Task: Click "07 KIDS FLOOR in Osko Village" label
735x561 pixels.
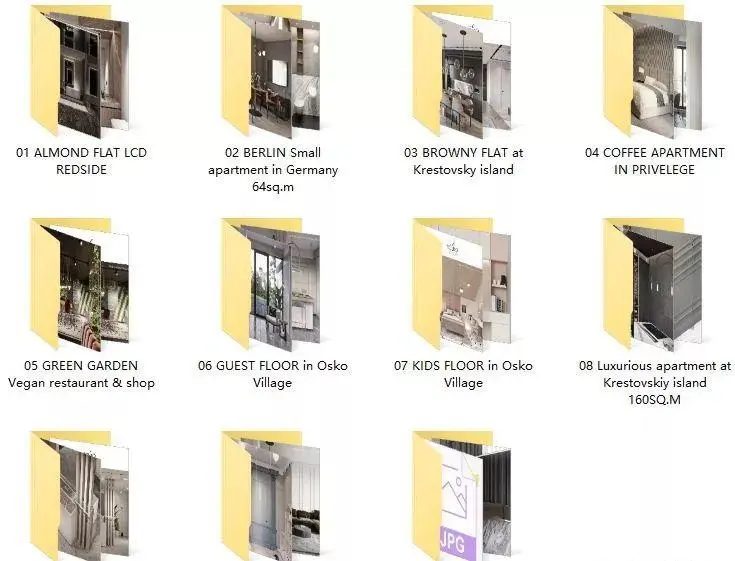Action: tap(463, 374)
